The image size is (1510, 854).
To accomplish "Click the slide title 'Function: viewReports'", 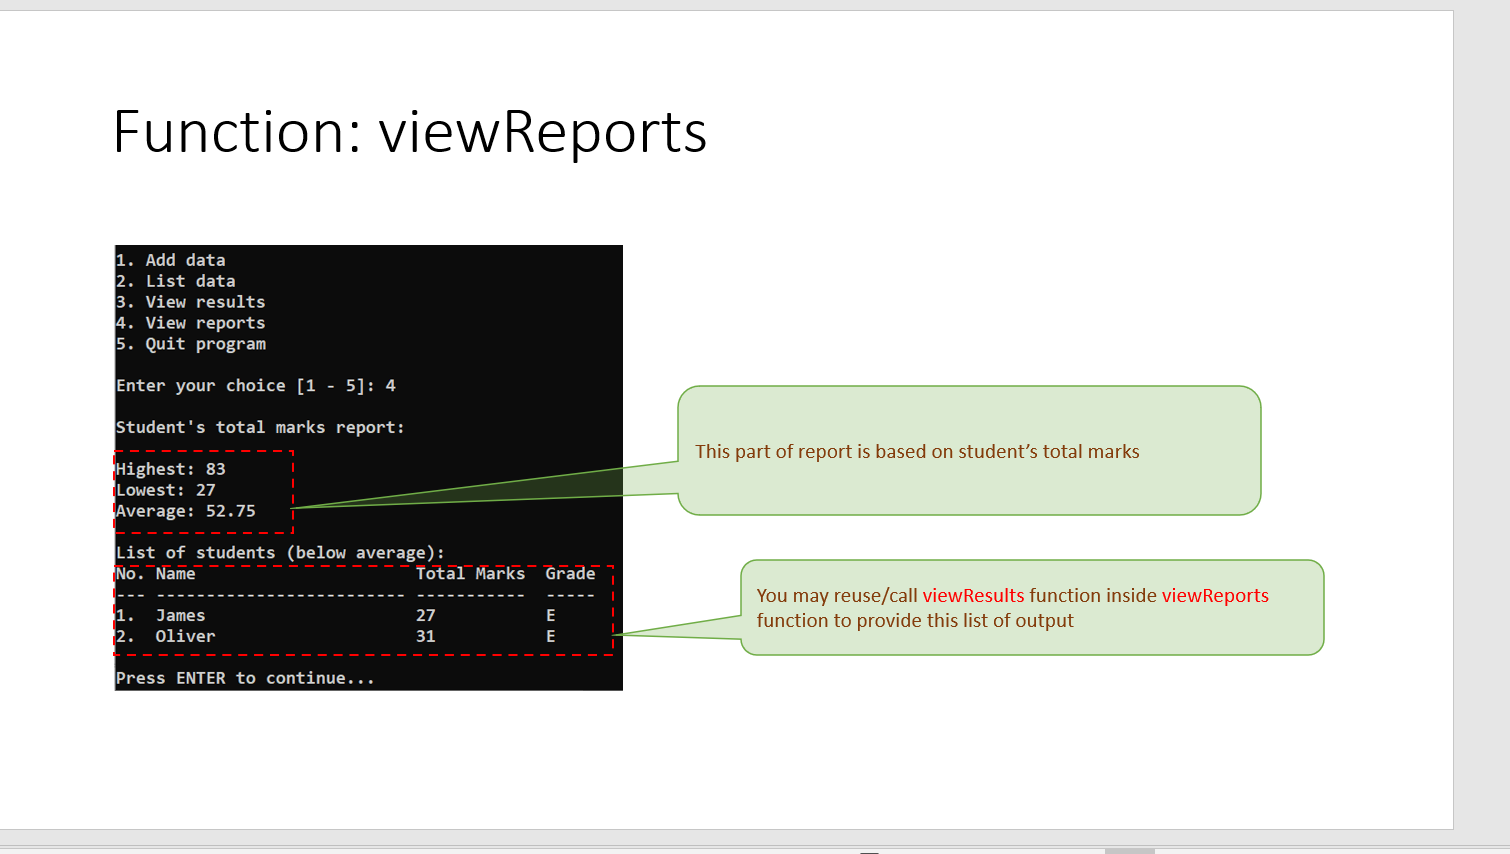I will coord(410,132).
